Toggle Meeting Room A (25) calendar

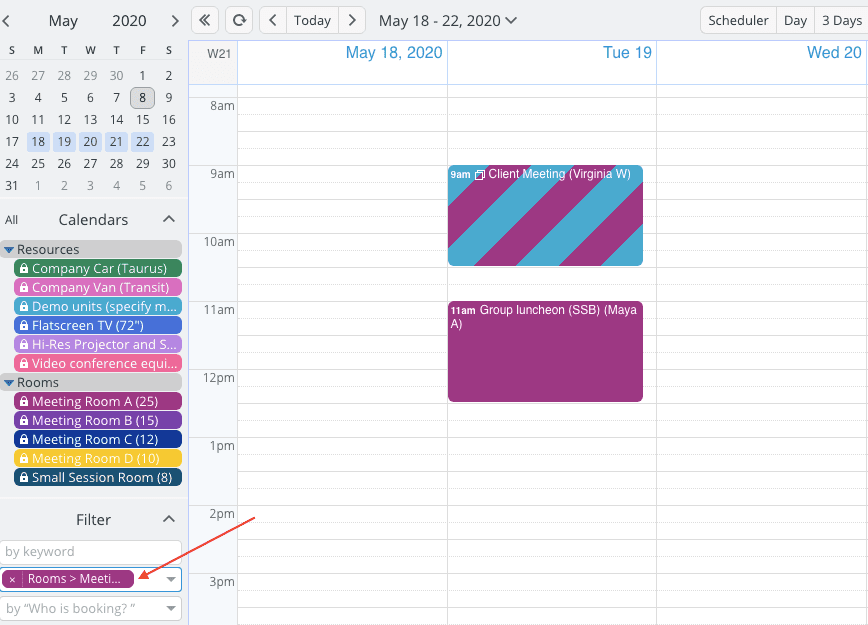coord(96,401)
